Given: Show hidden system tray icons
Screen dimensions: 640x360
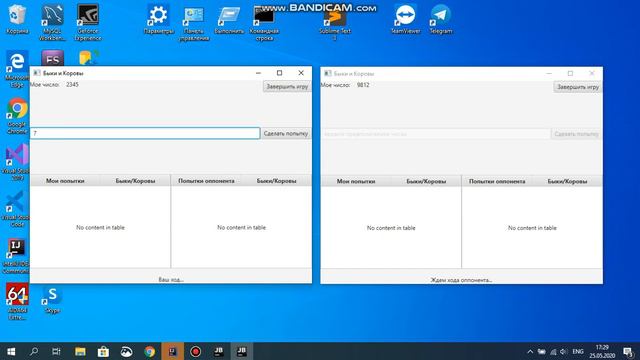Looking at the screenshot, I should point(530,351).
